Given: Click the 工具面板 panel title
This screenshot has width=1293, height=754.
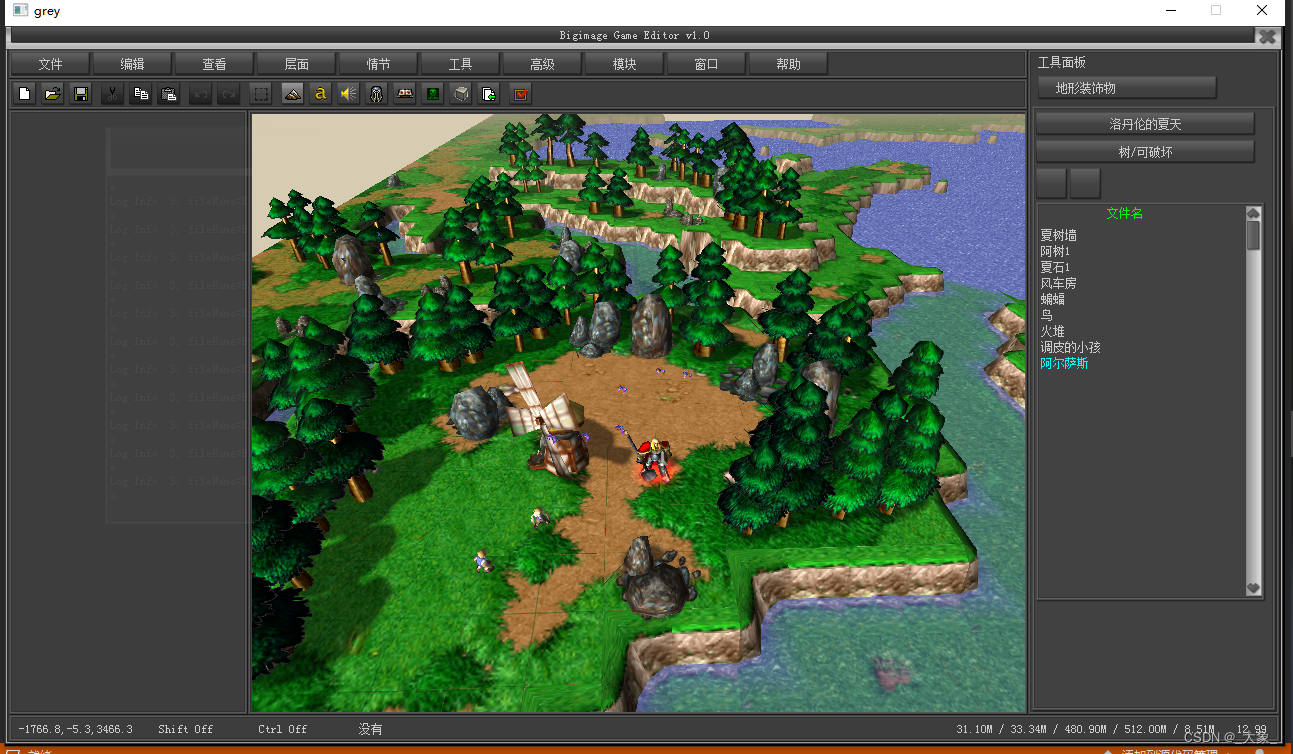Looking at the screenshot, I should (1062, 62).
